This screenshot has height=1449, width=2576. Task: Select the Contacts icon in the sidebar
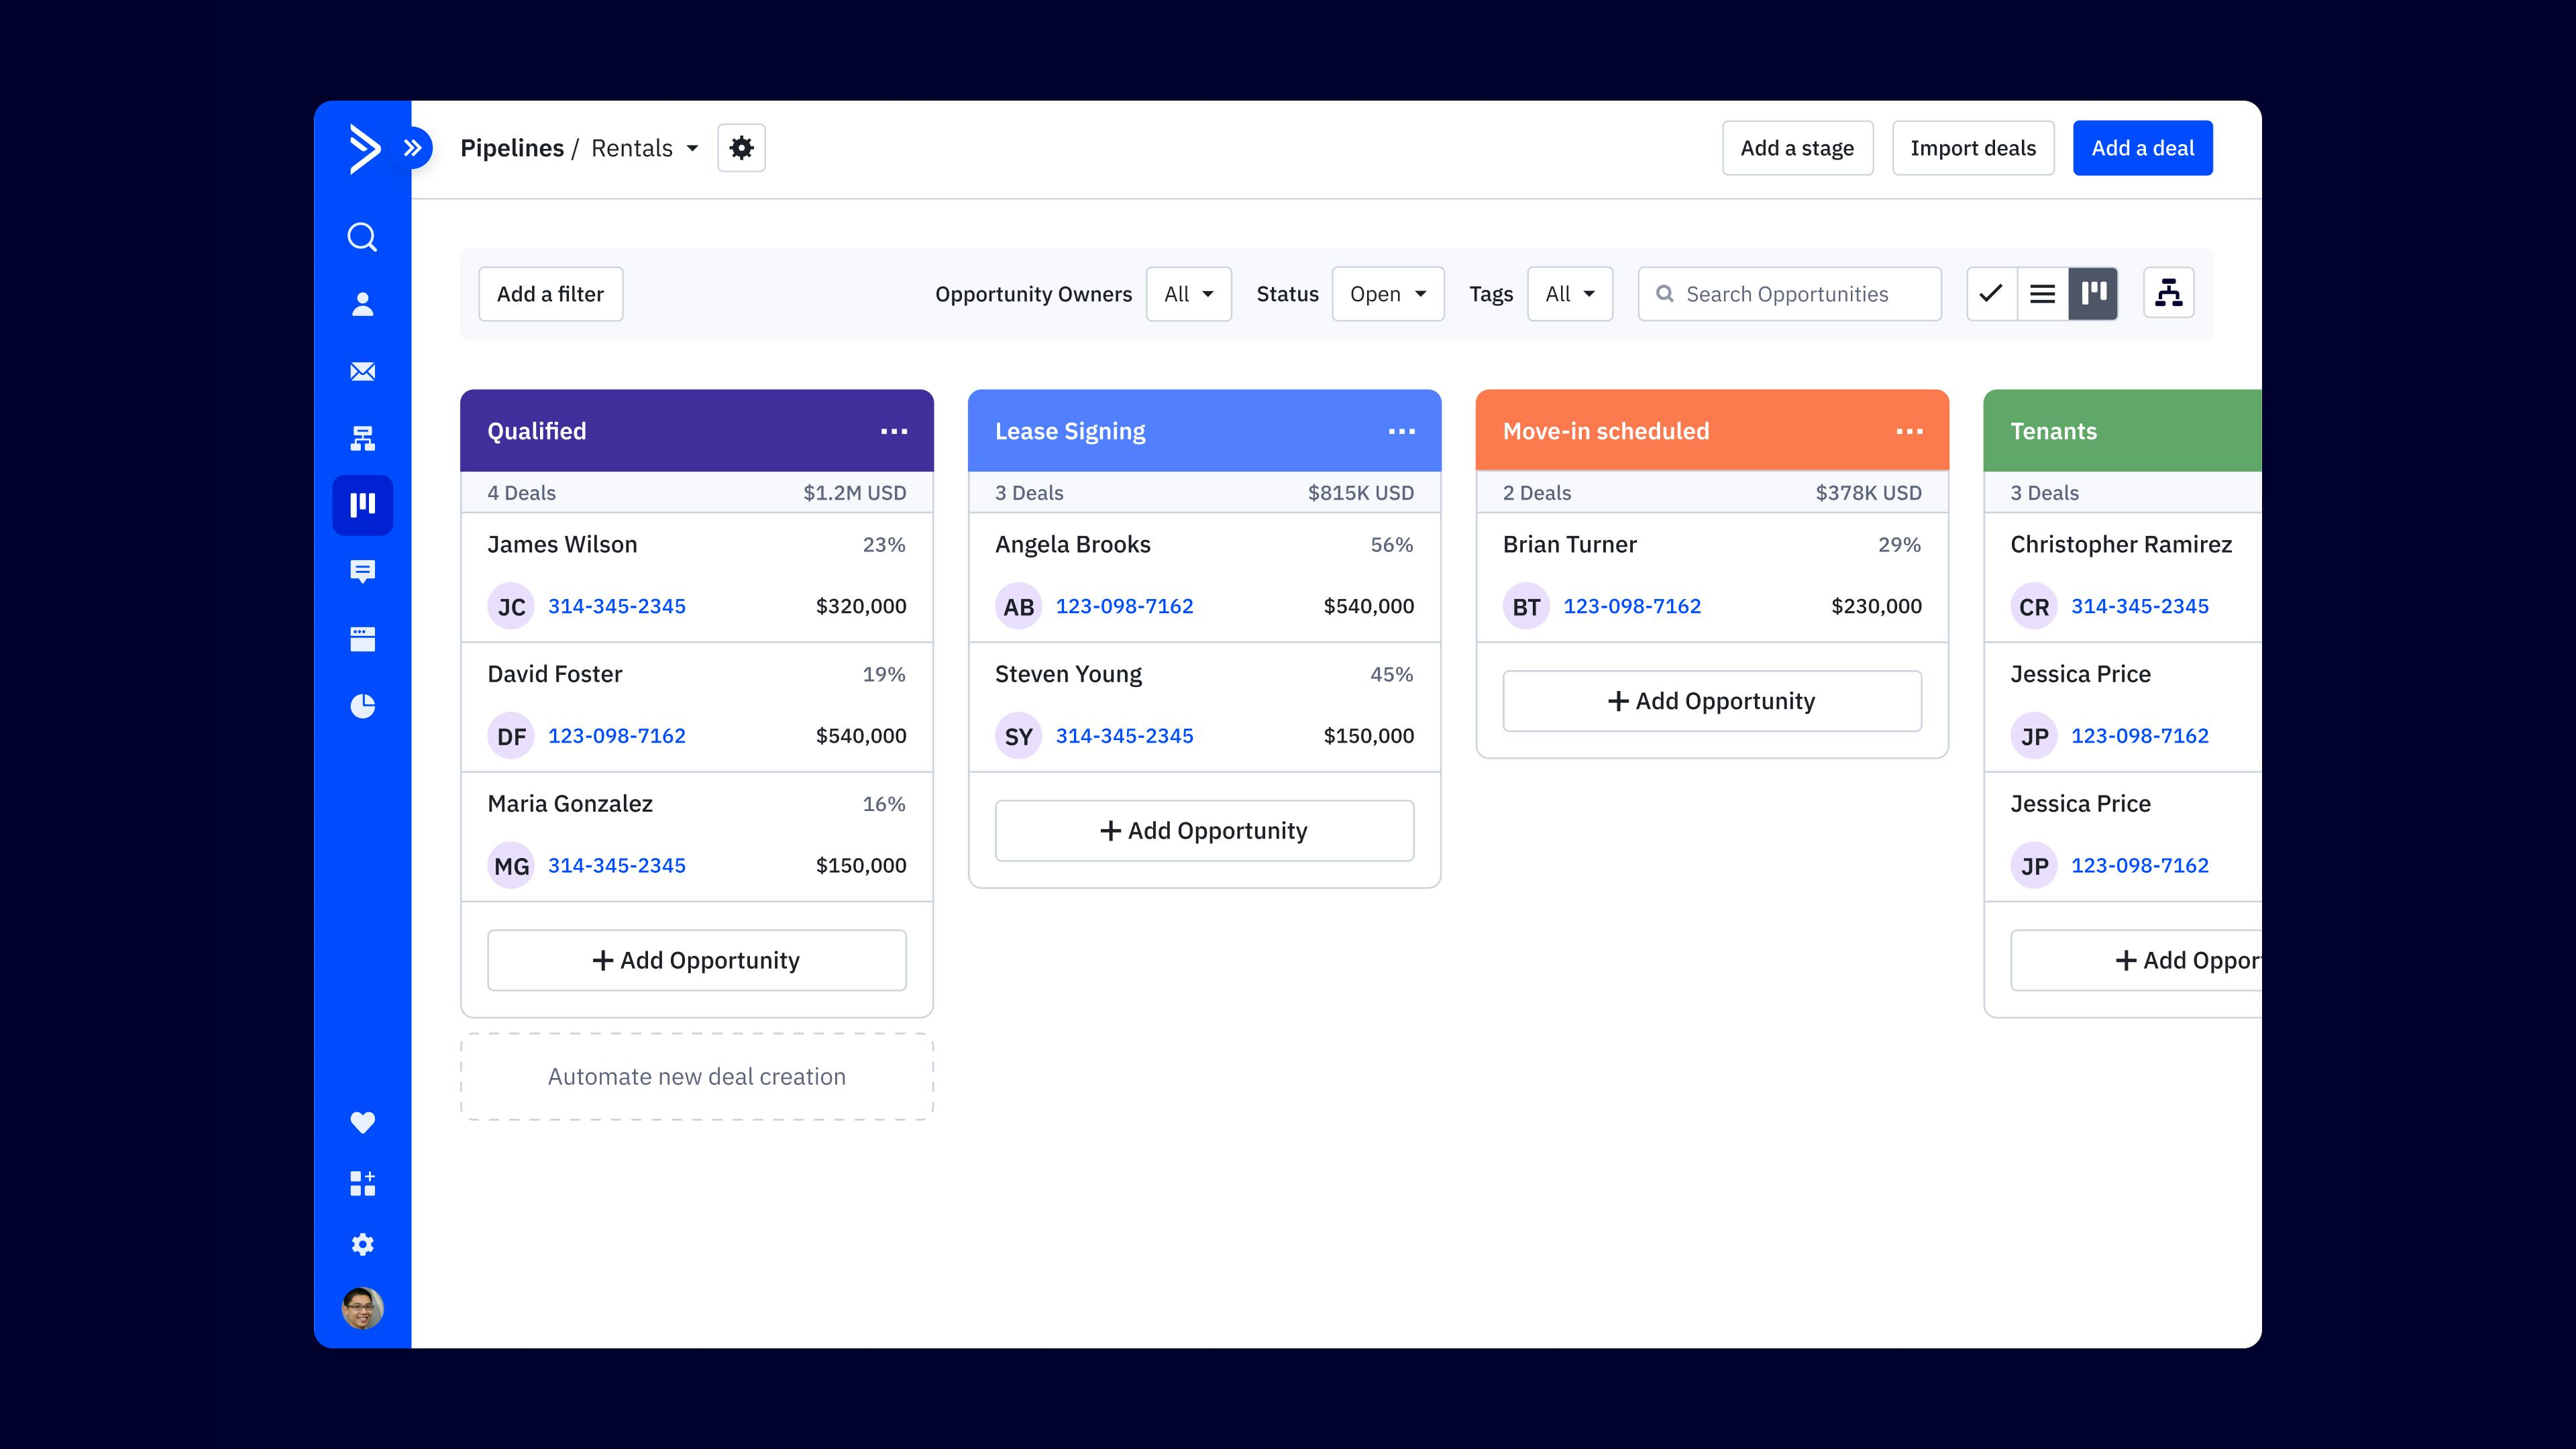(362, 304)
